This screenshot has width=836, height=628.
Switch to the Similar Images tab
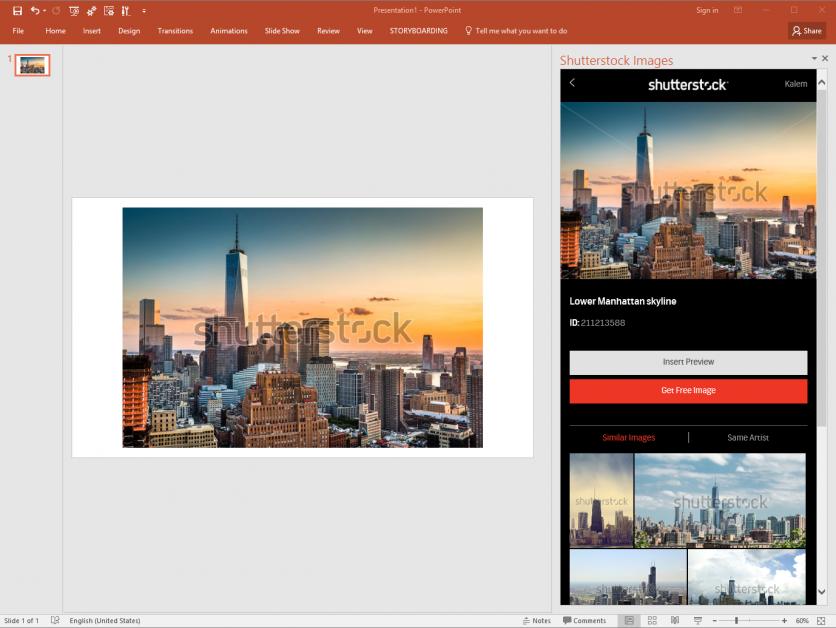(x=629, y=438)
